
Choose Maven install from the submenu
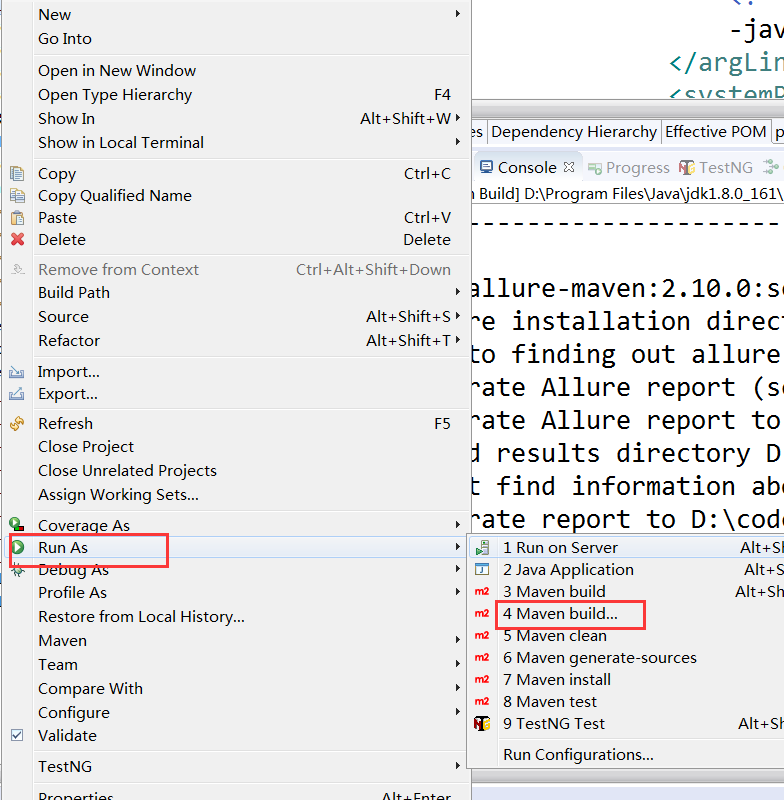pyautogui.click(x=556, y=680)
